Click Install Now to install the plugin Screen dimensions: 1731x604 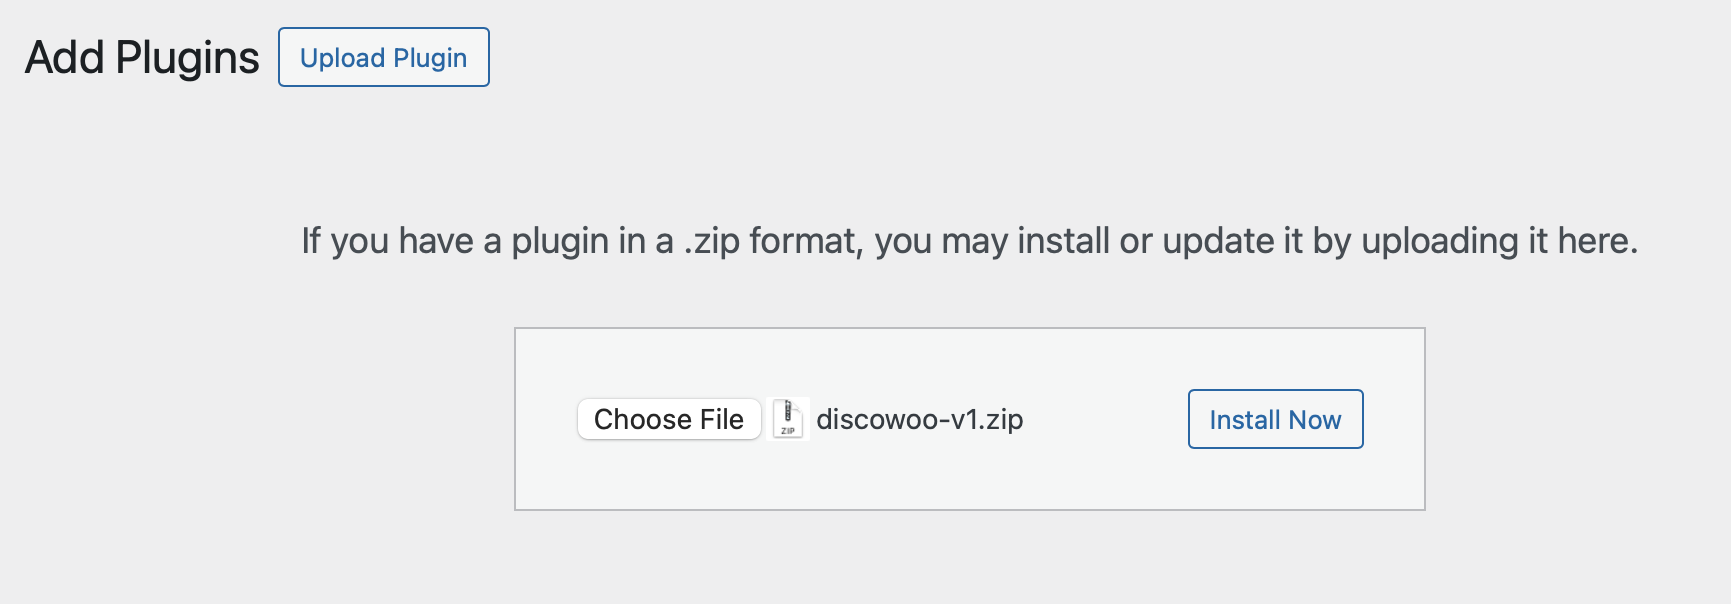(x=1275, y=419)
